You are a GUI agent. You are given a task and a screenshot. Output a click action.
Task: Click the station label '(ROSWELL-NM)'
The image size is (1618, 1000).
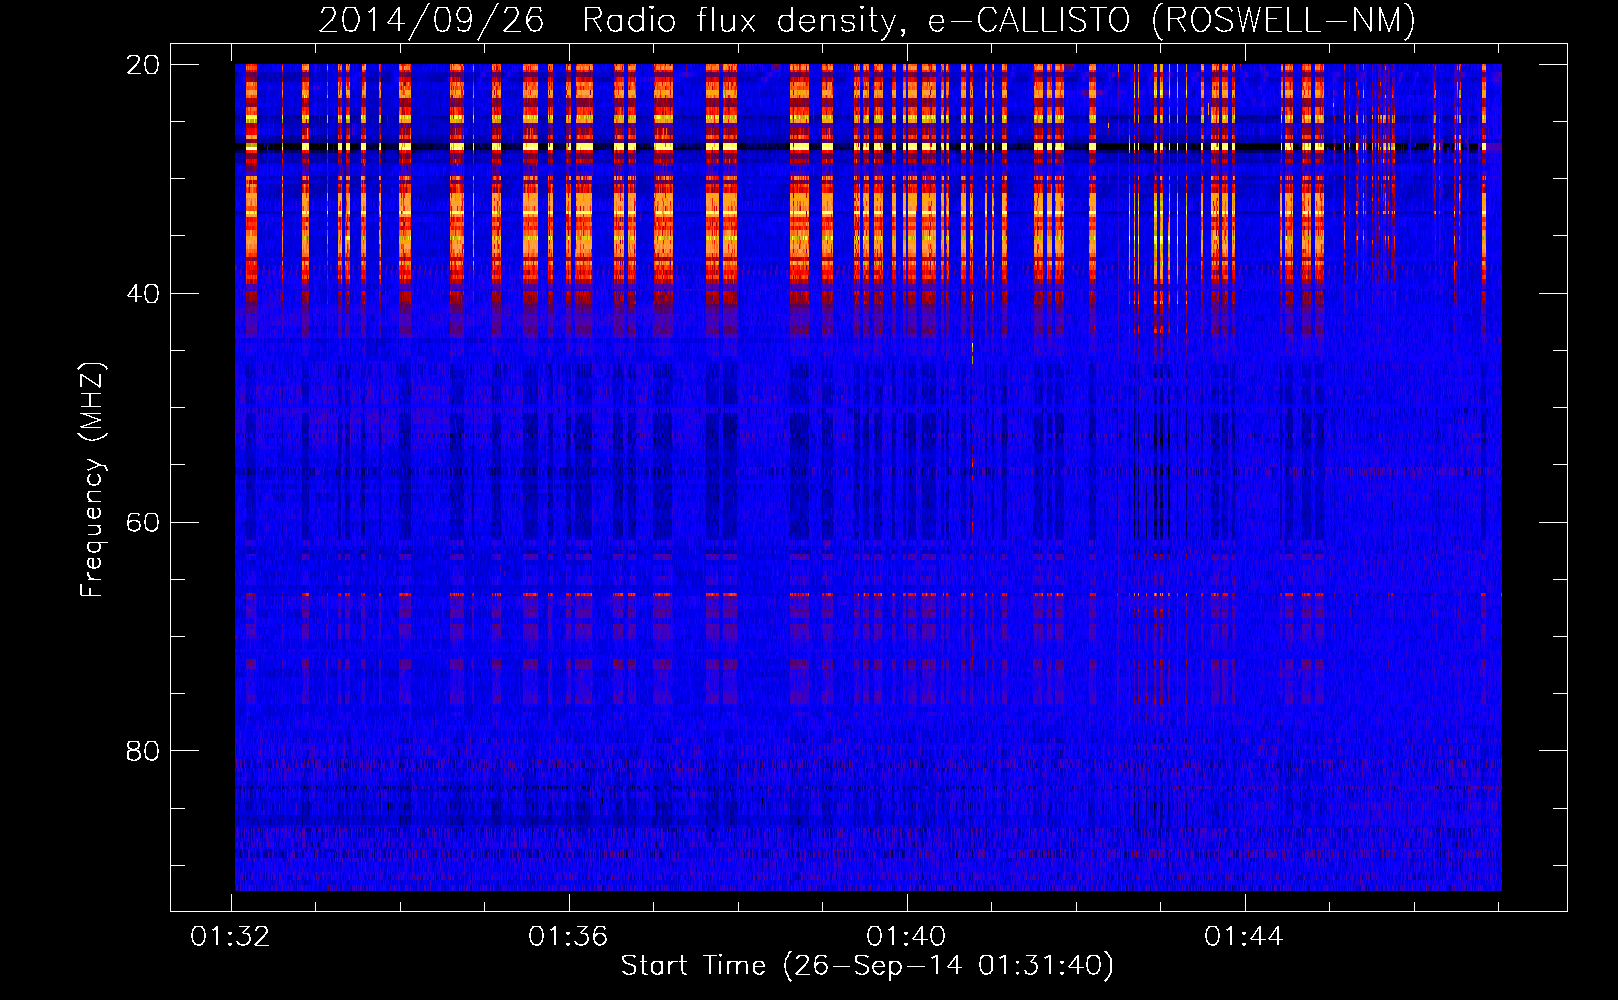tap(1284, 21)
